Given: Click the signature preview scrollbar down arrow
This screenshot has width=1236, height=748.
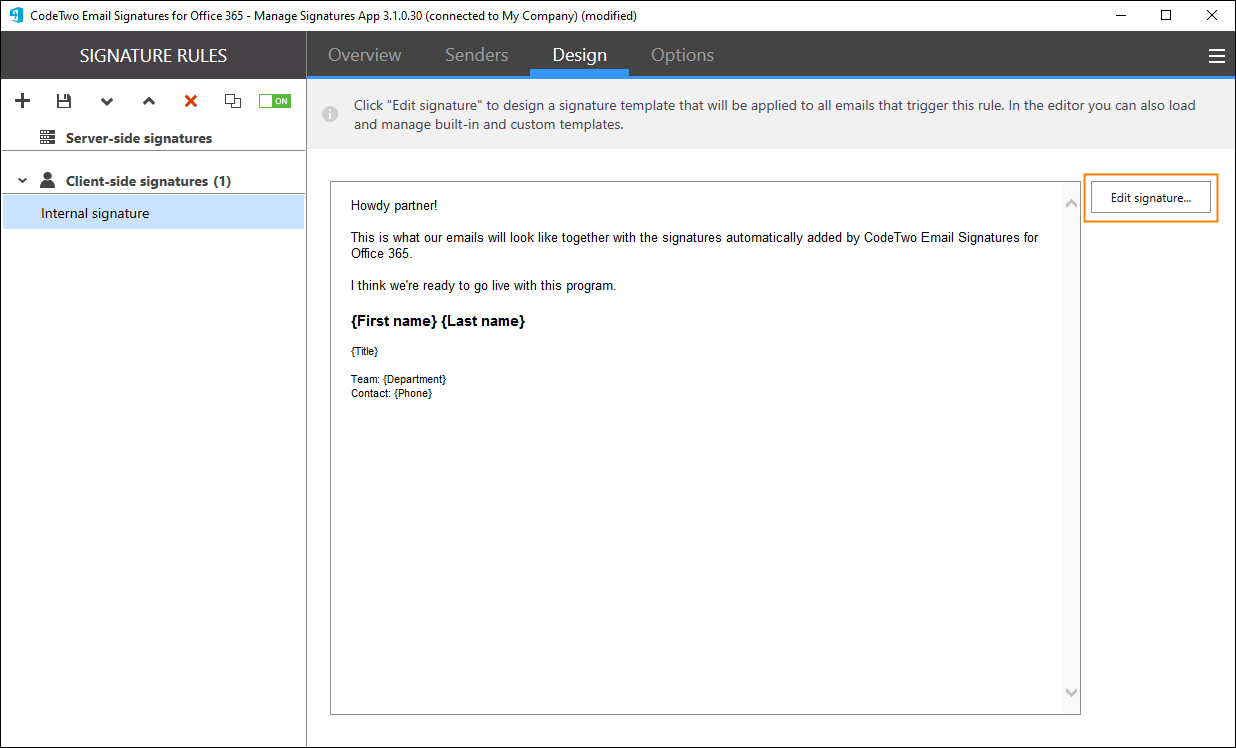Looking at the screenshot, I should pos(1071,692).
